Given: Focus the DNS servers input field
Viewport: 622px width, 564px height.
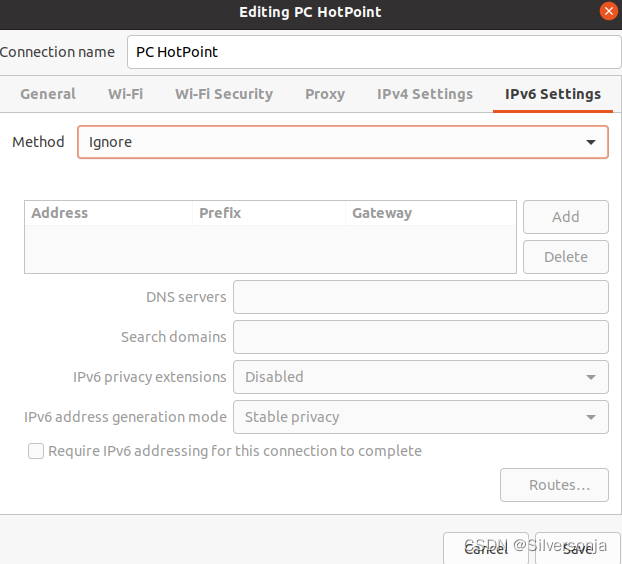Looking at the screenshot, I should tap(421, 297).
